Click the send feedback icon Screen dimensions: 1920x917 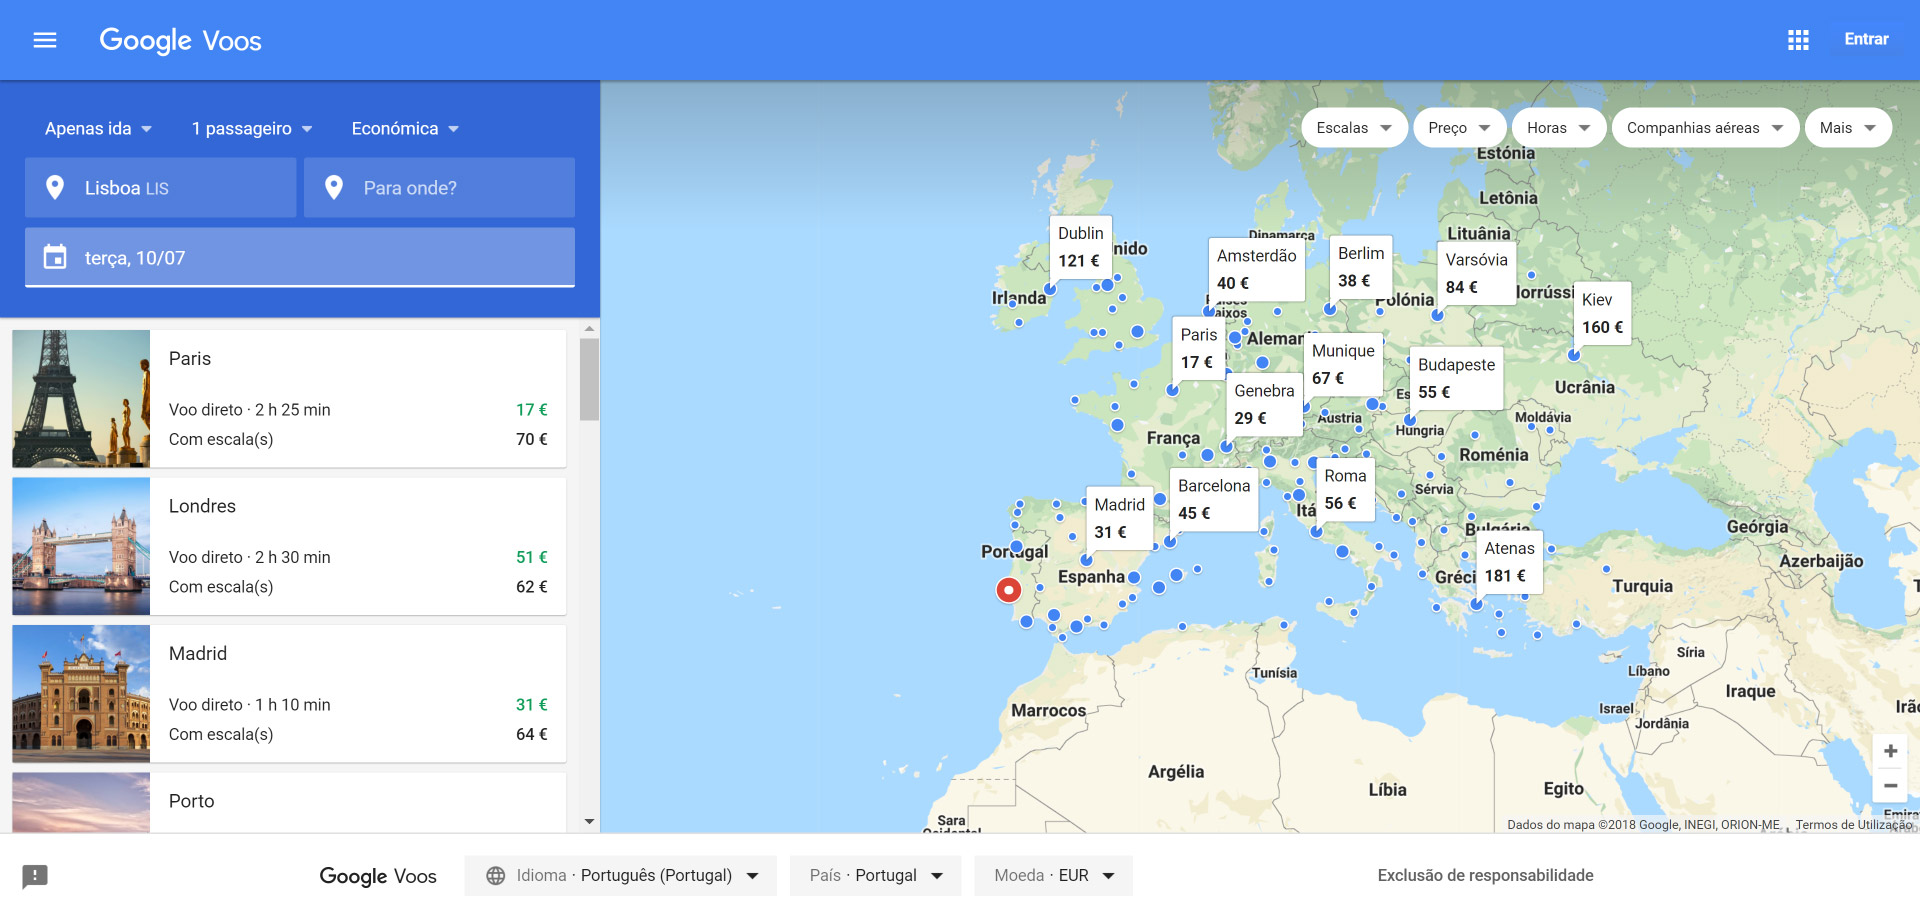tap(35, 877)
